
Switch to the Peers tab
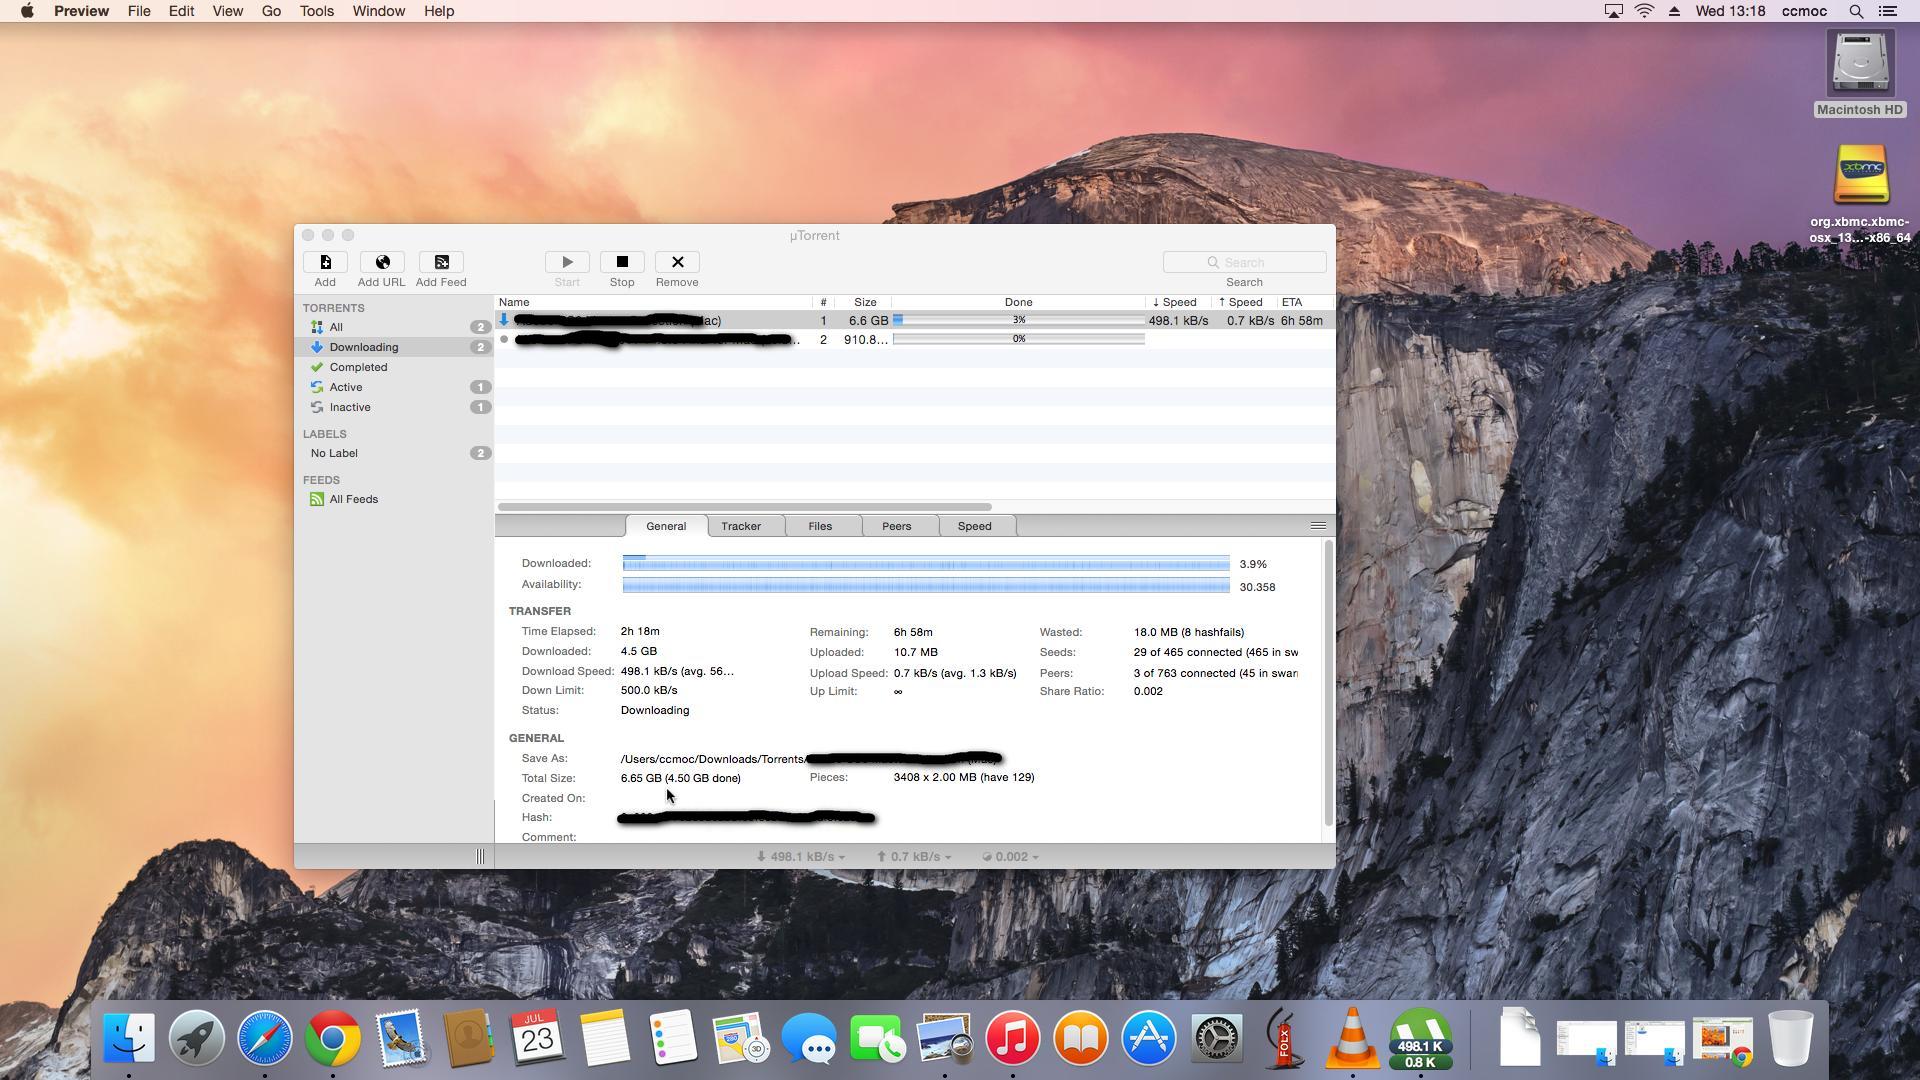pyautogui.click(x=896, y=526)
